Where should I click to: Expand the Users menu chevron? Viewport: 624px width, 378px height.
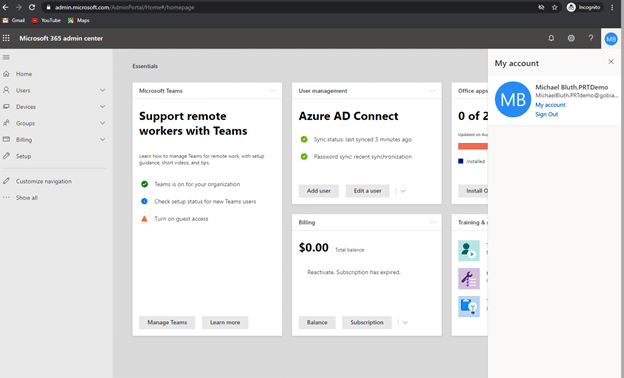tap(102, 90)
